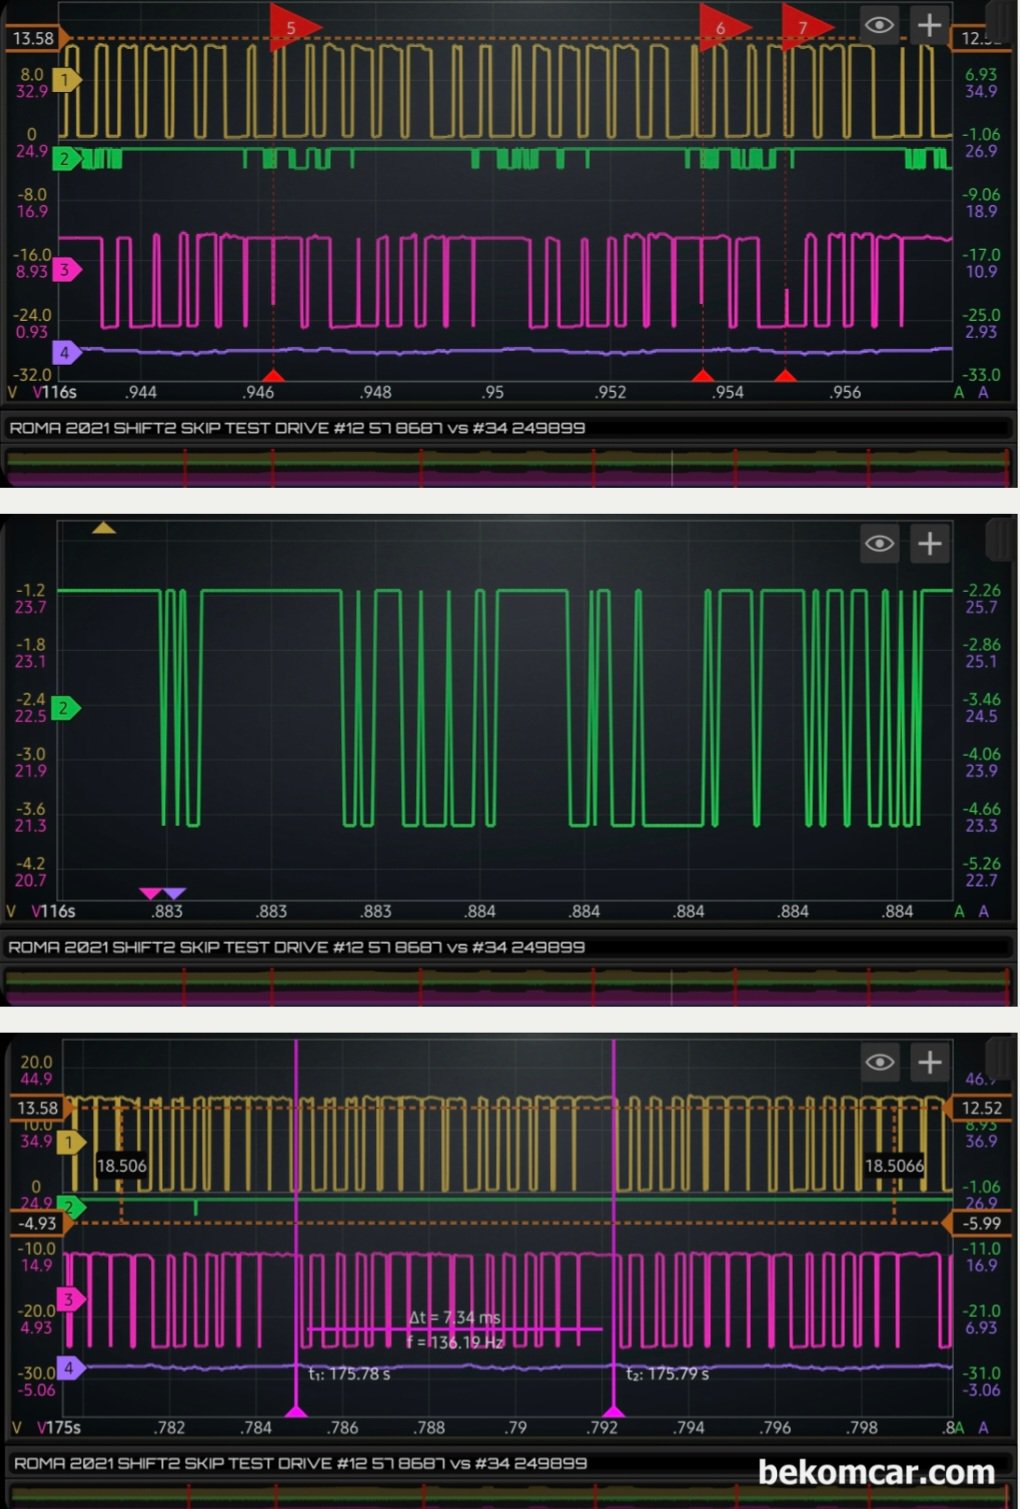Screen dimensions: 1020x1509
Task: Click the purple triangle marker on the middle panel's axis
Action: click(174, 893)
